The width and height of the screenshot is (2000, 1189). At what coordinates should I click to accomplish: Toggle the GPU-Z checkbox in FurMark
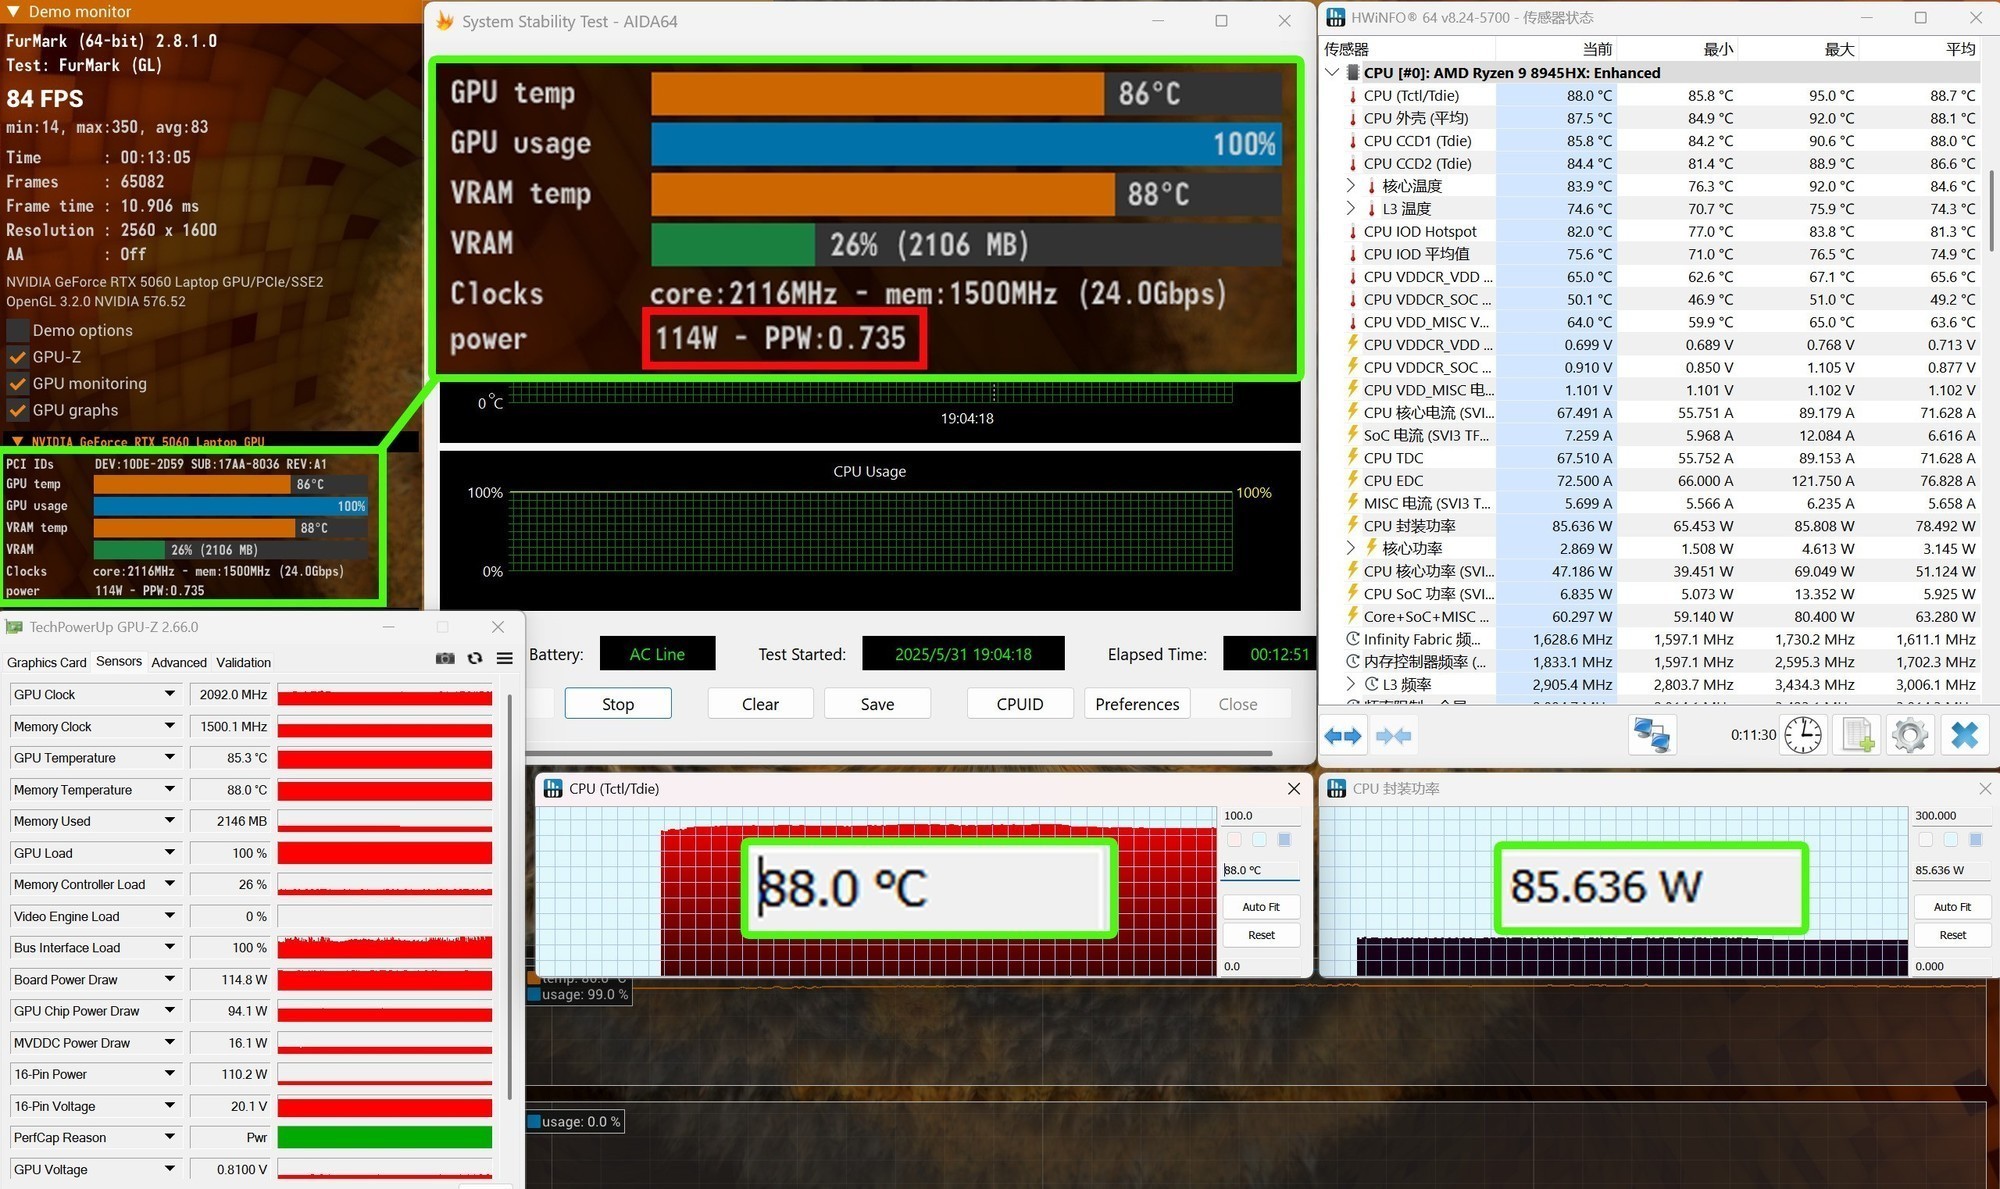17,357
